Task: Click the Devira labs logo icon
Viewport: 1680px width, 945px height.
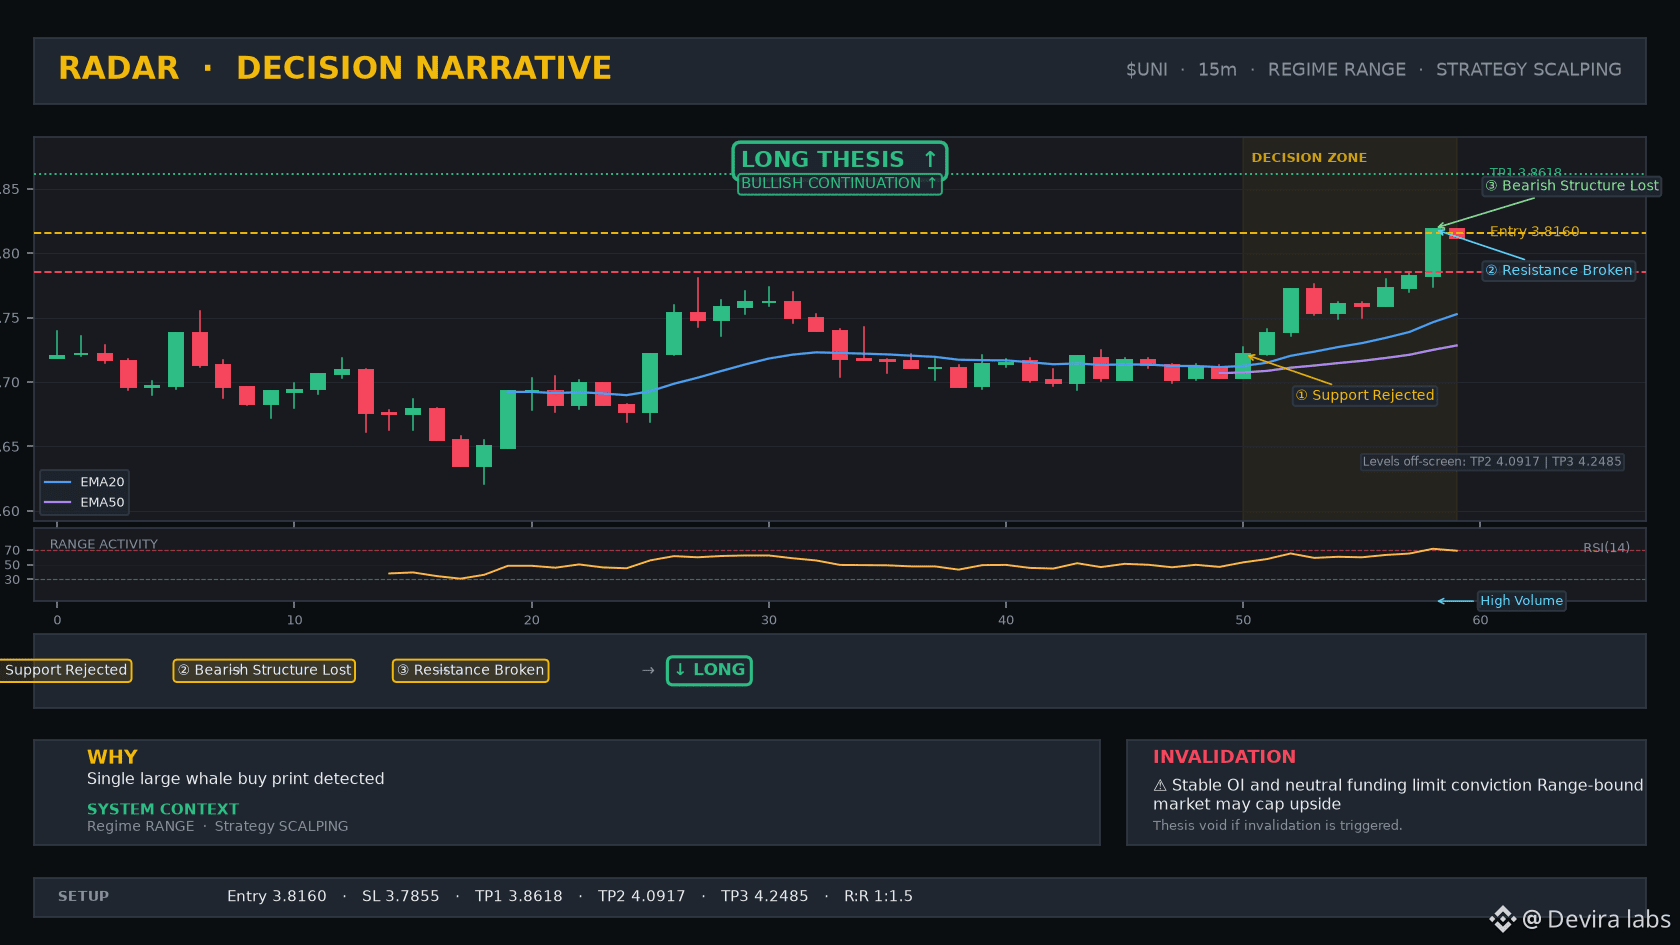Action: tap(1502, 919)
